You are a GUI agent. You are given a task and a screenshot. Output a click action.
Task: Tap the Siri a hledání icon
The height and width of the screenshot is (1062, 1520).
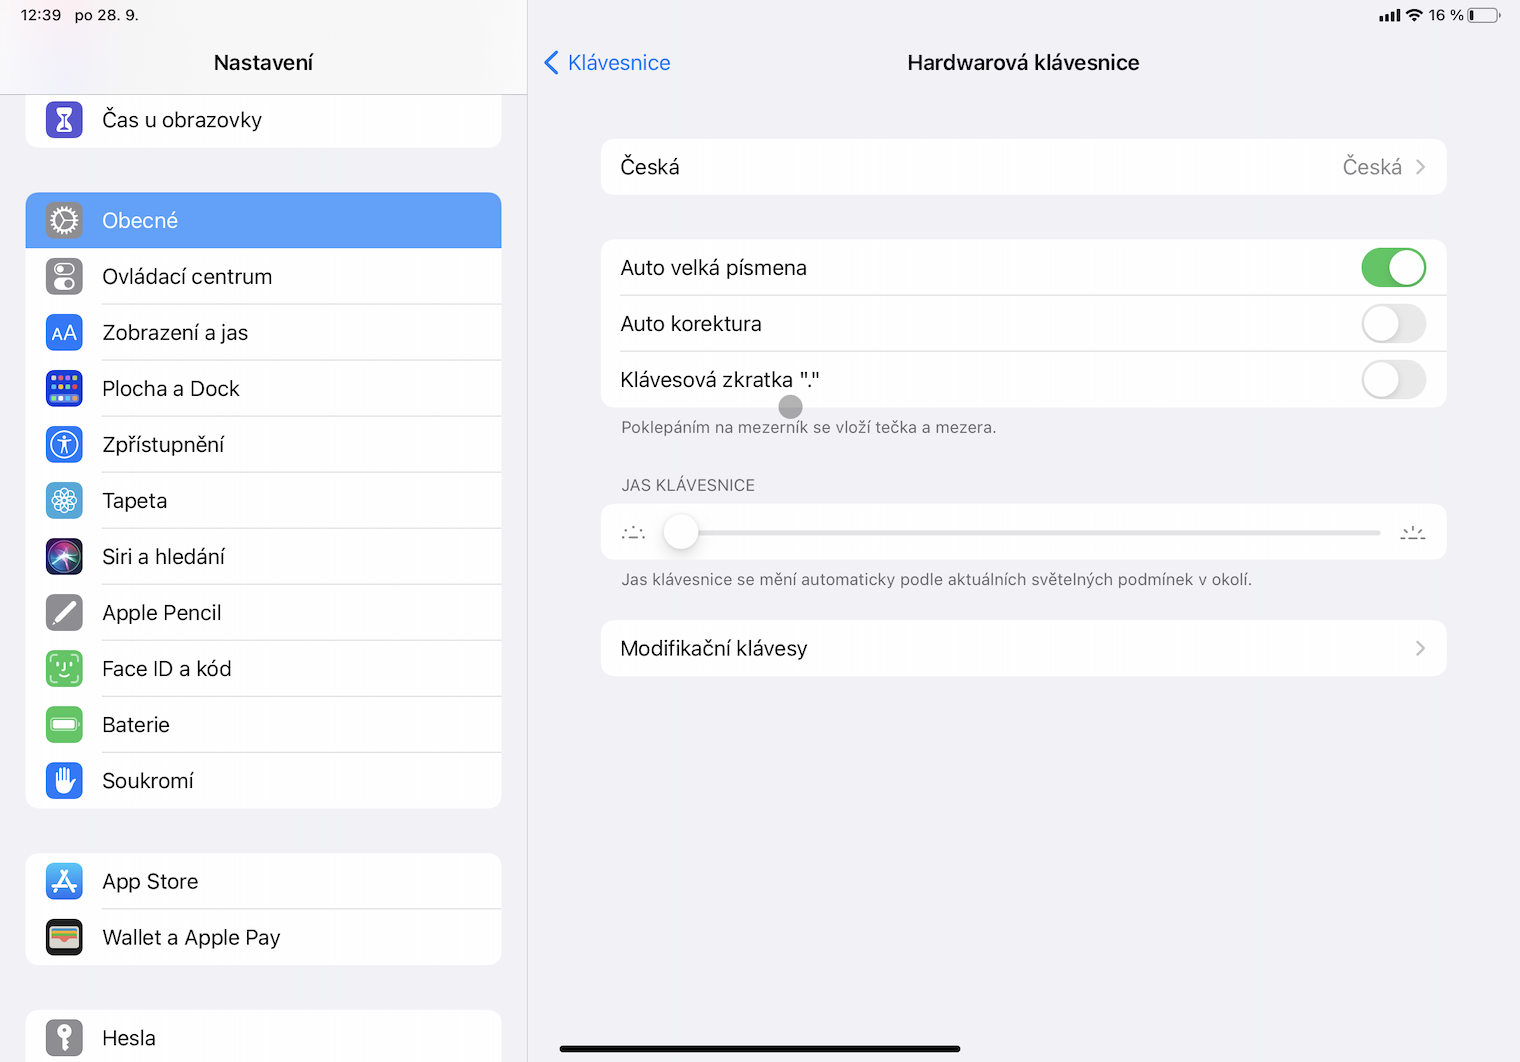click(x=64, y=557)
